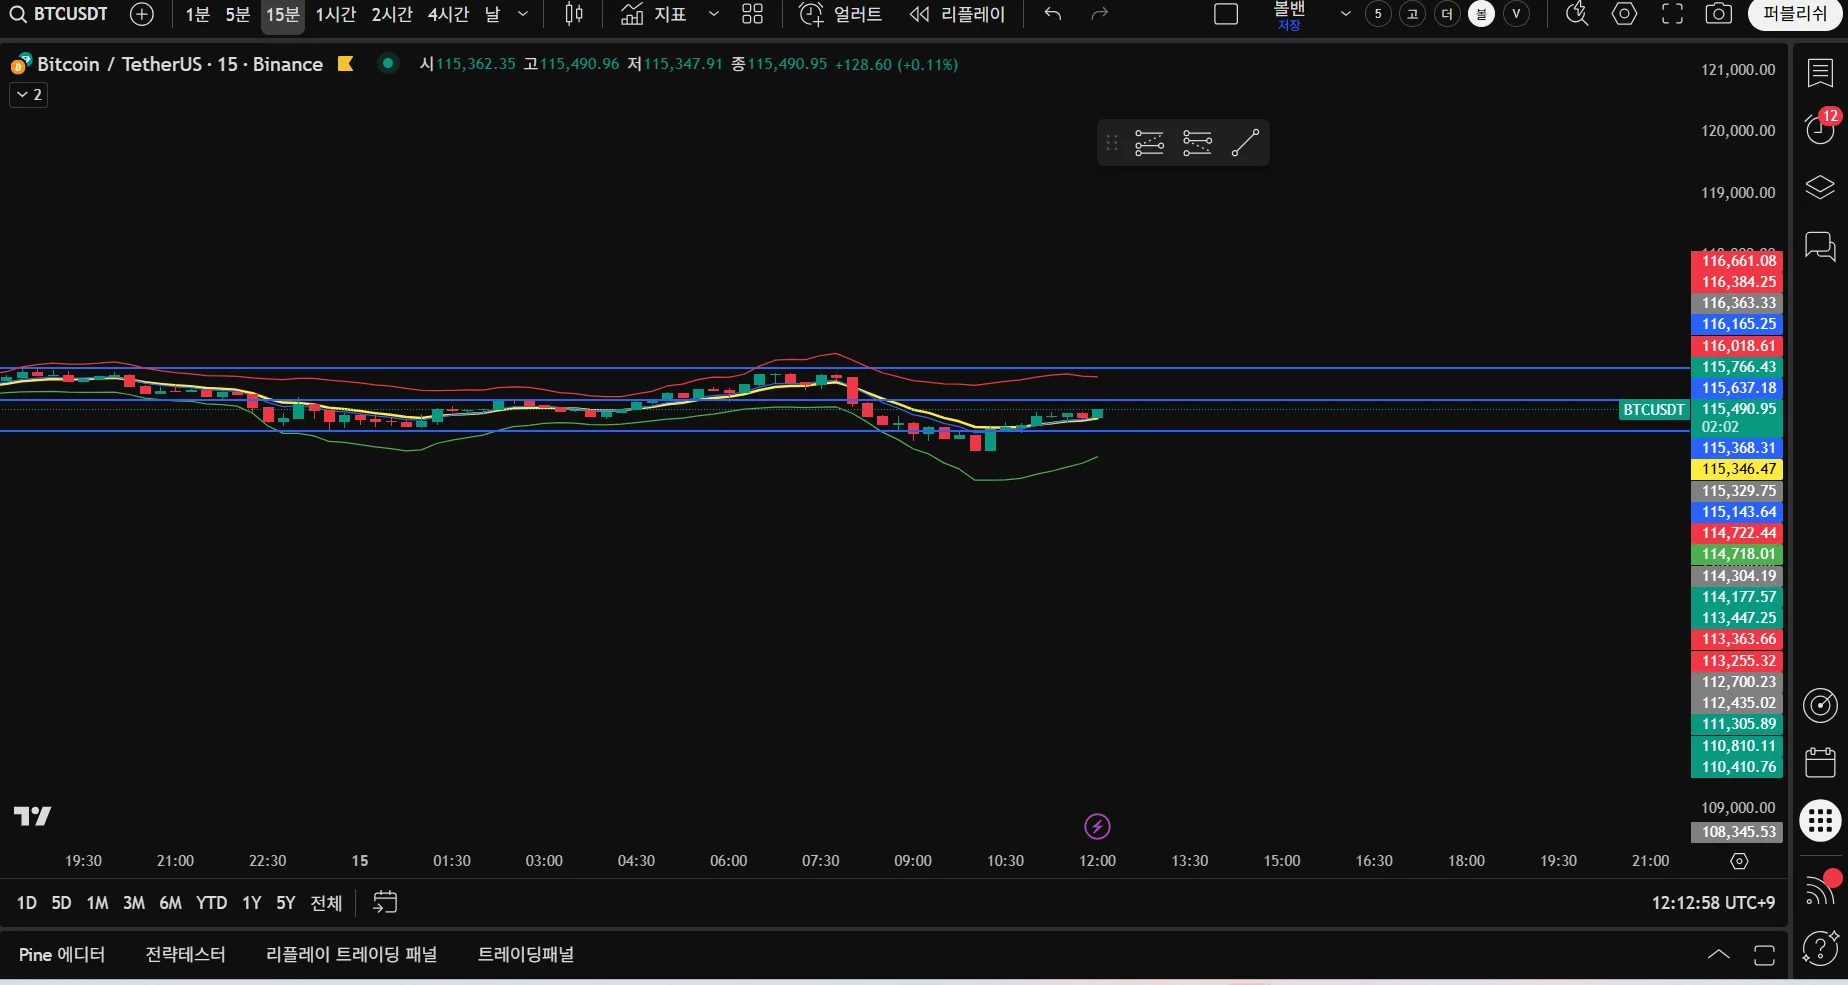Expand the timeframe dropdown arrow
This screenshot has width=1848, height=985.
(x=523, y=14)
